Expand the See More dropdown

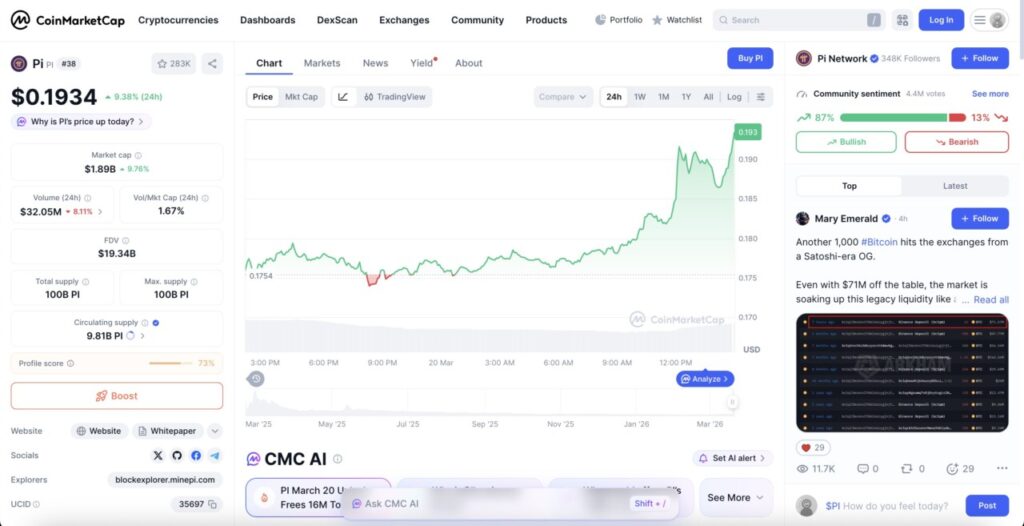tap(735, 497)
